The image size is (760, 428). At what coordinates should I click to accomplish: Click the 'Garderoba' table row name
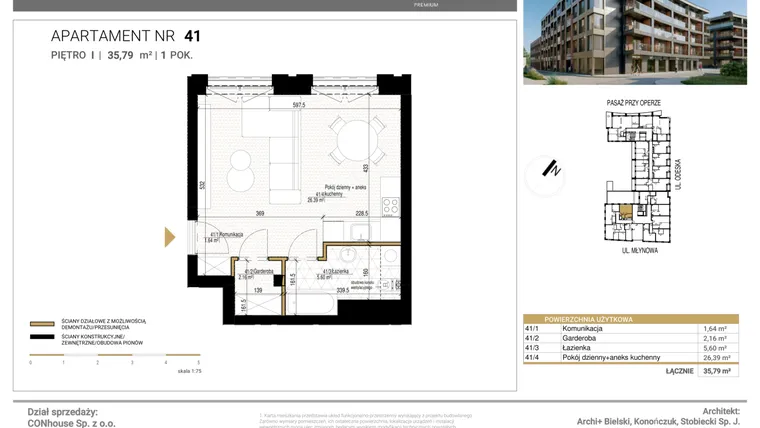[579, 338]
